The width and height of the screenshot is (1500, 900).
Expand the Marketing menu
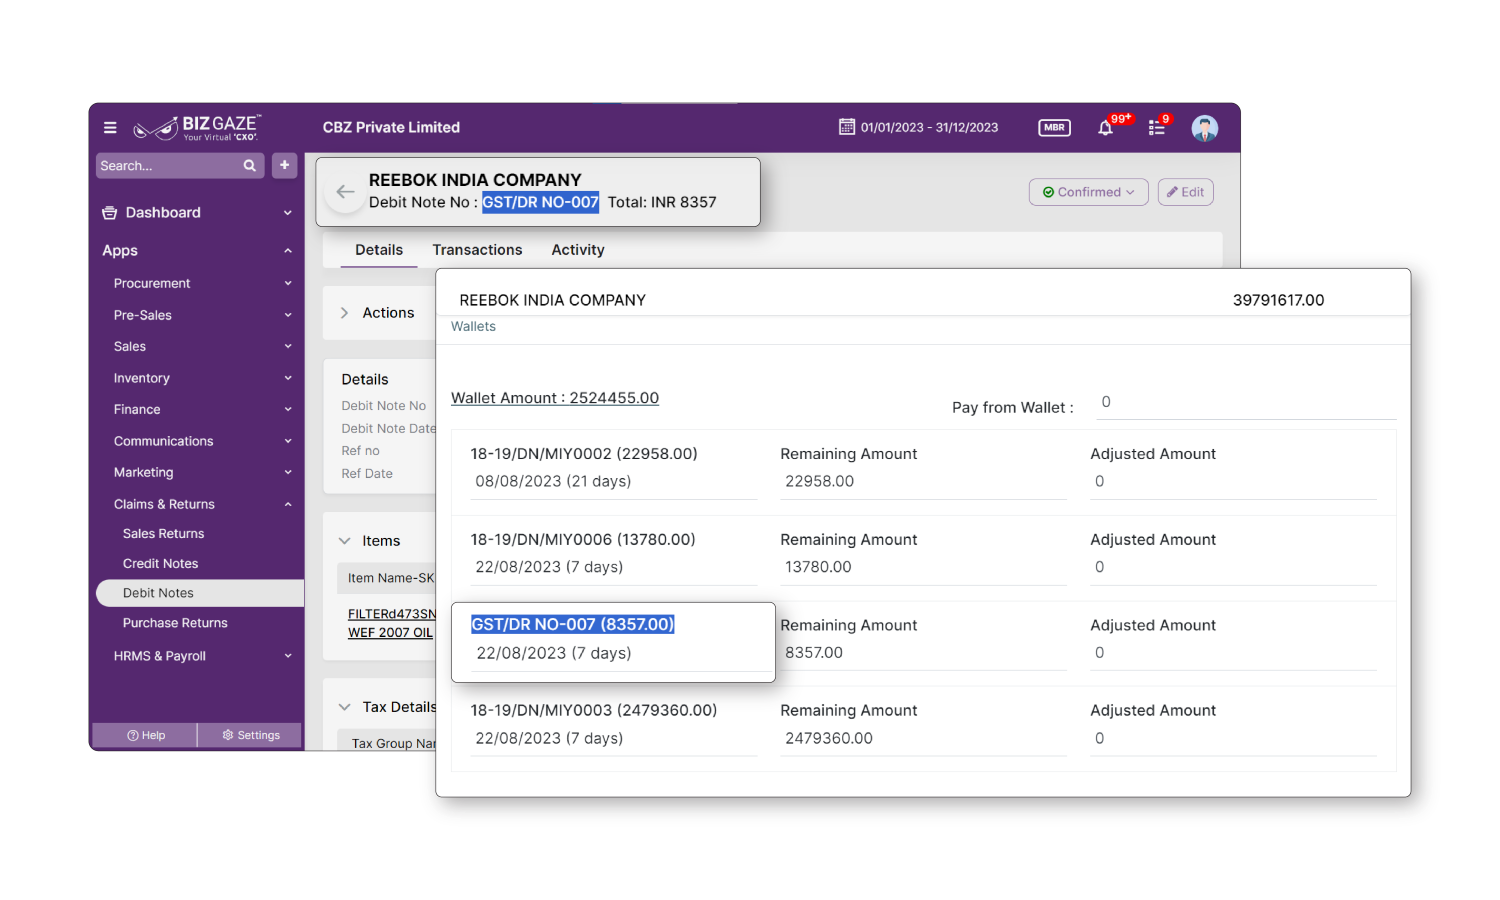point(288,473)
